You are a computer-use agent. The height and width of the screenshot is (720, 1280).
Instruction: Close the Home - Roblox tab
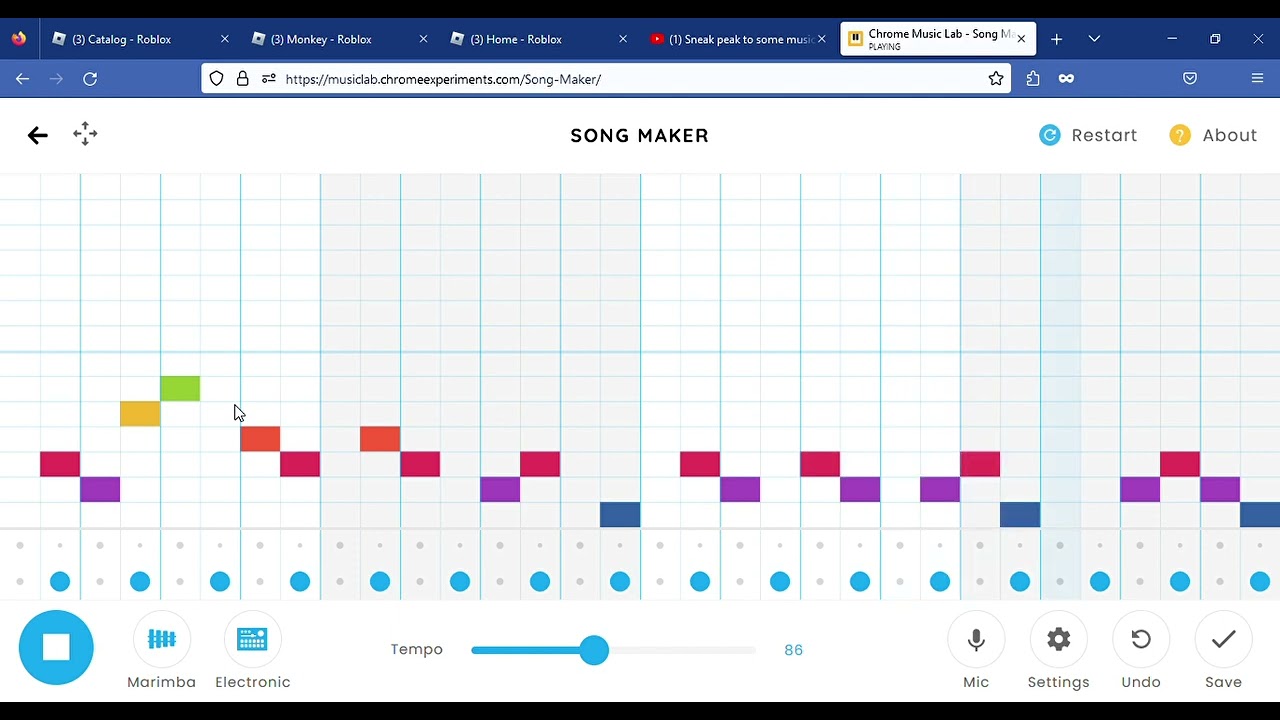pos(623,39)
